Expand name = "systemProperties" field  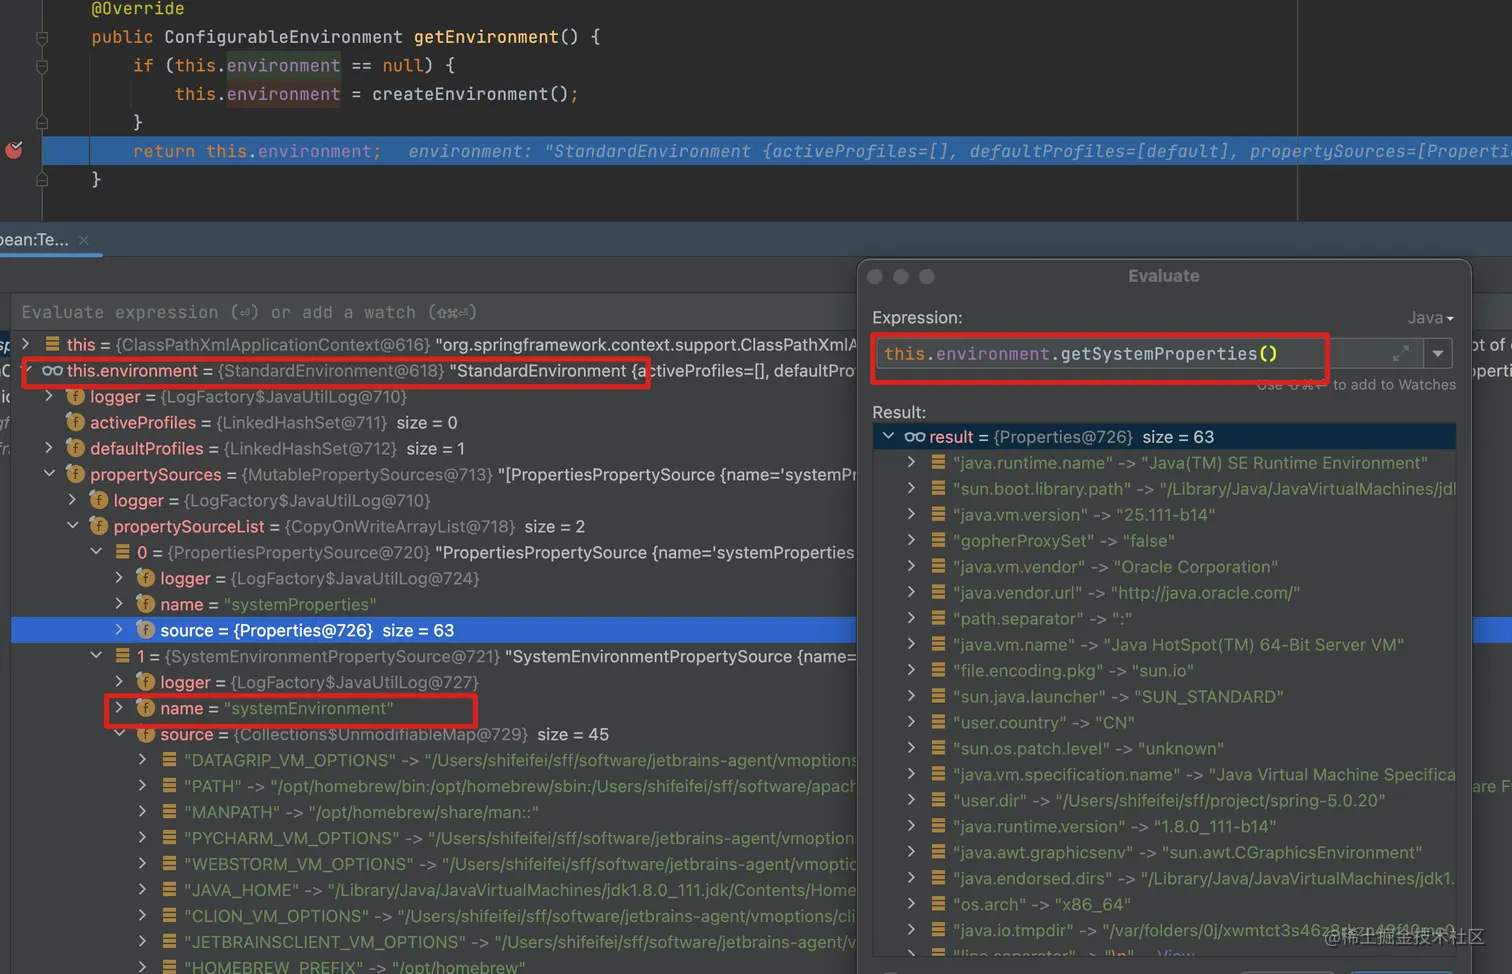(119, 604)
